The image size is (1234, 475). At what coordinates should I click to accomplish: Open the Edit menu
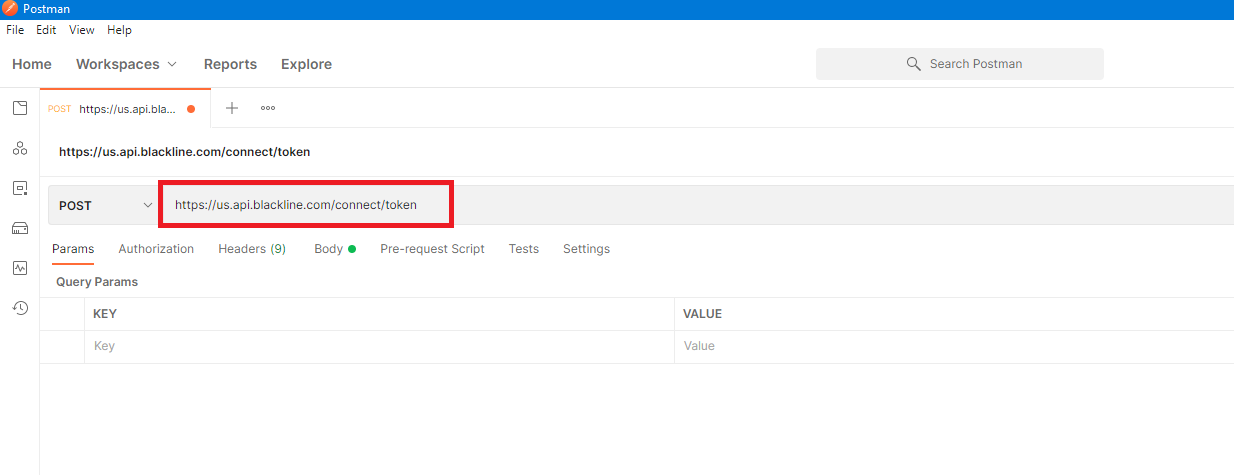click(x=46, y=30)
